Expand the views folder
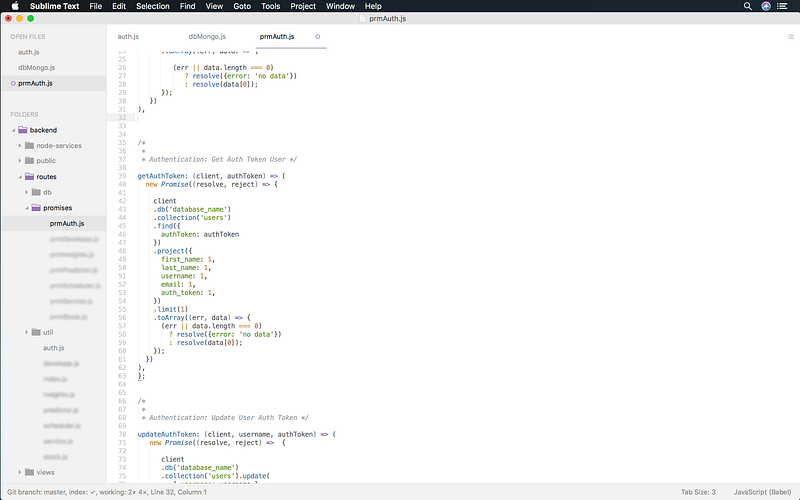Image resolution: width=800 pixels, height=500 pixels. click(x=20, y=472)
